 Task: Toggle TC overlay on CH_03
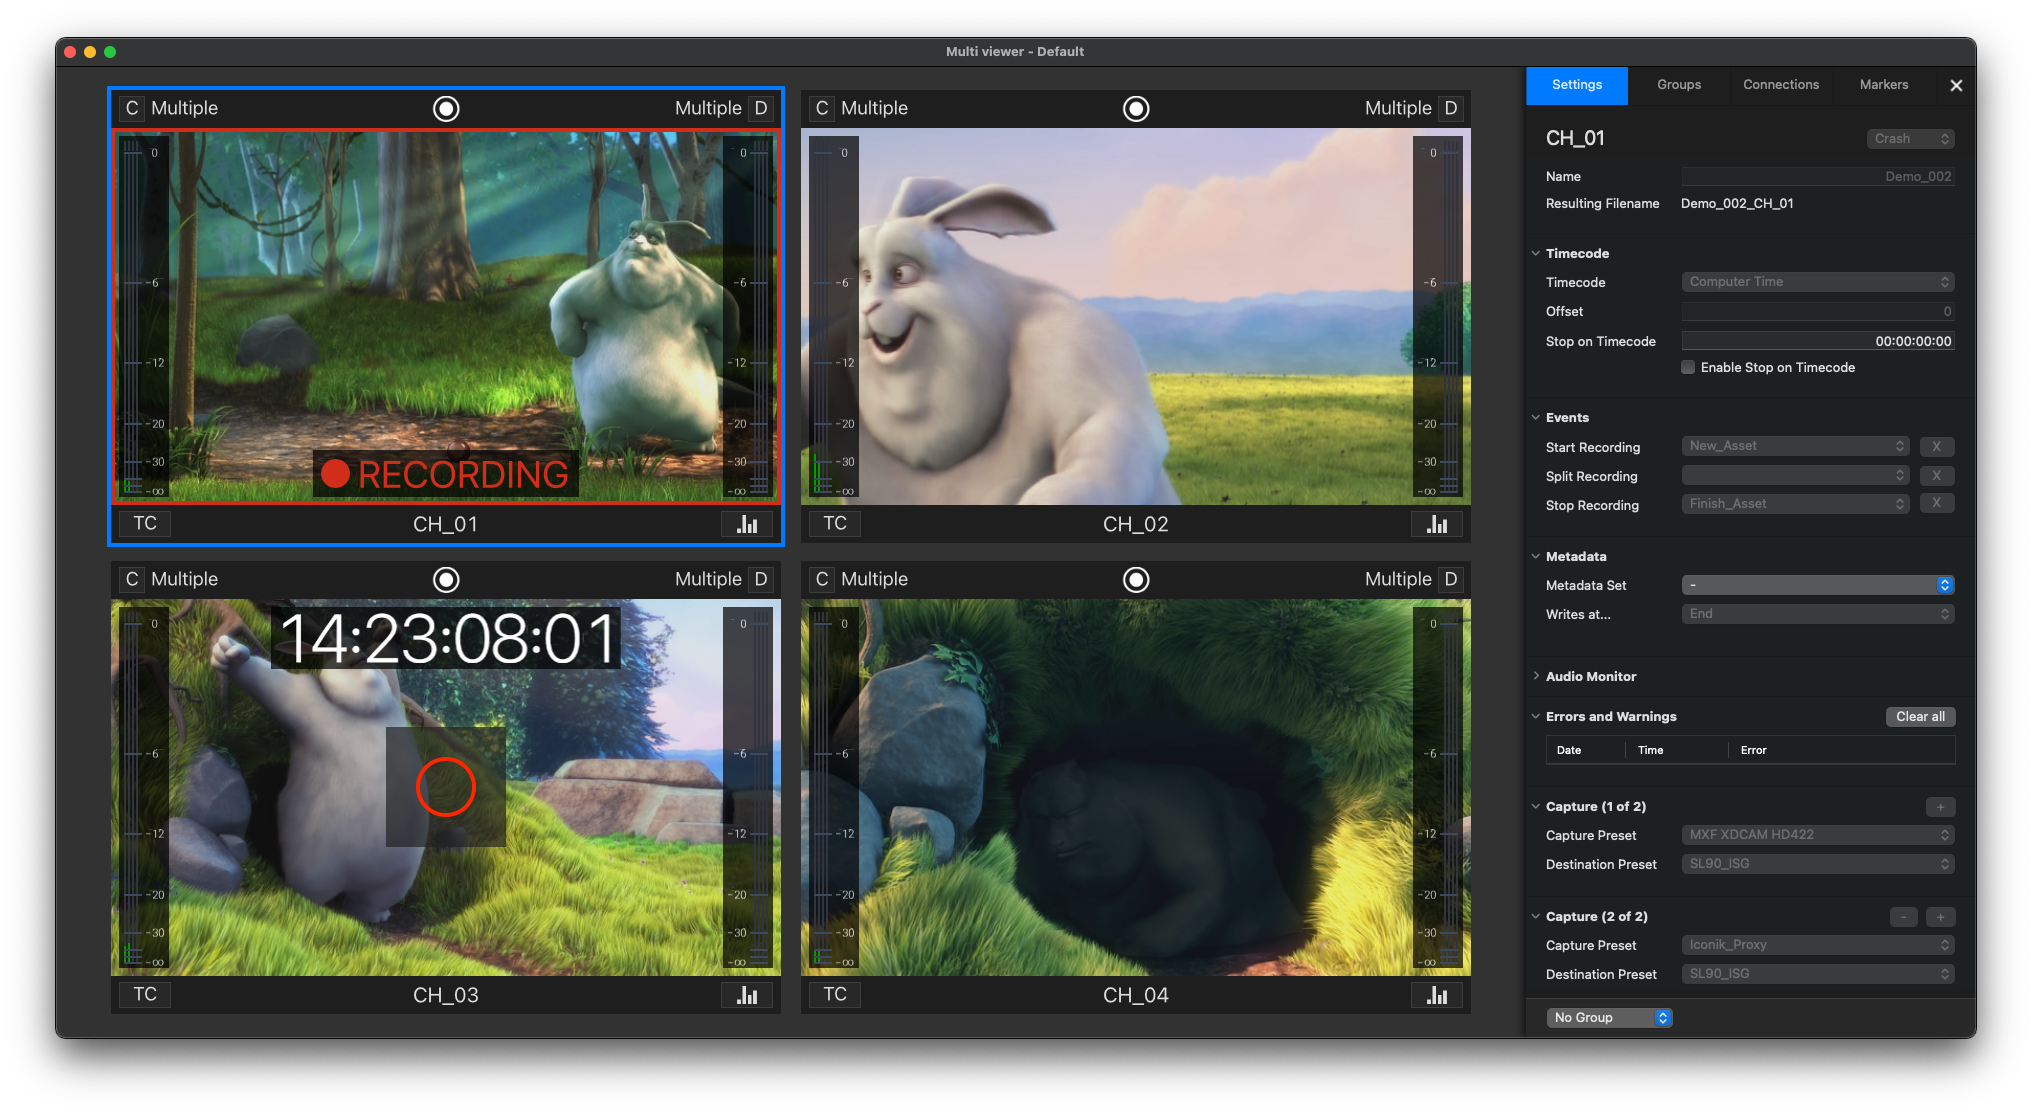[x=145, y=995]
